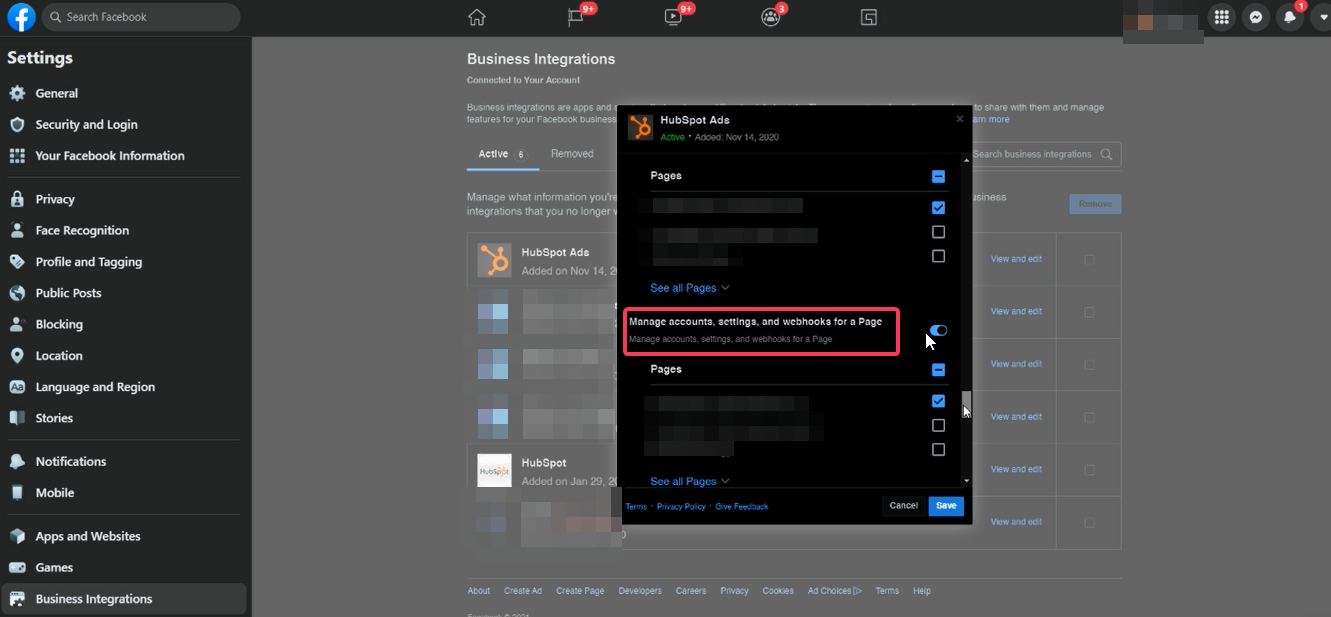Click the cube icon for Apps and Websites
This screenshot has width=1331, height=617.
tap(17, 536)
